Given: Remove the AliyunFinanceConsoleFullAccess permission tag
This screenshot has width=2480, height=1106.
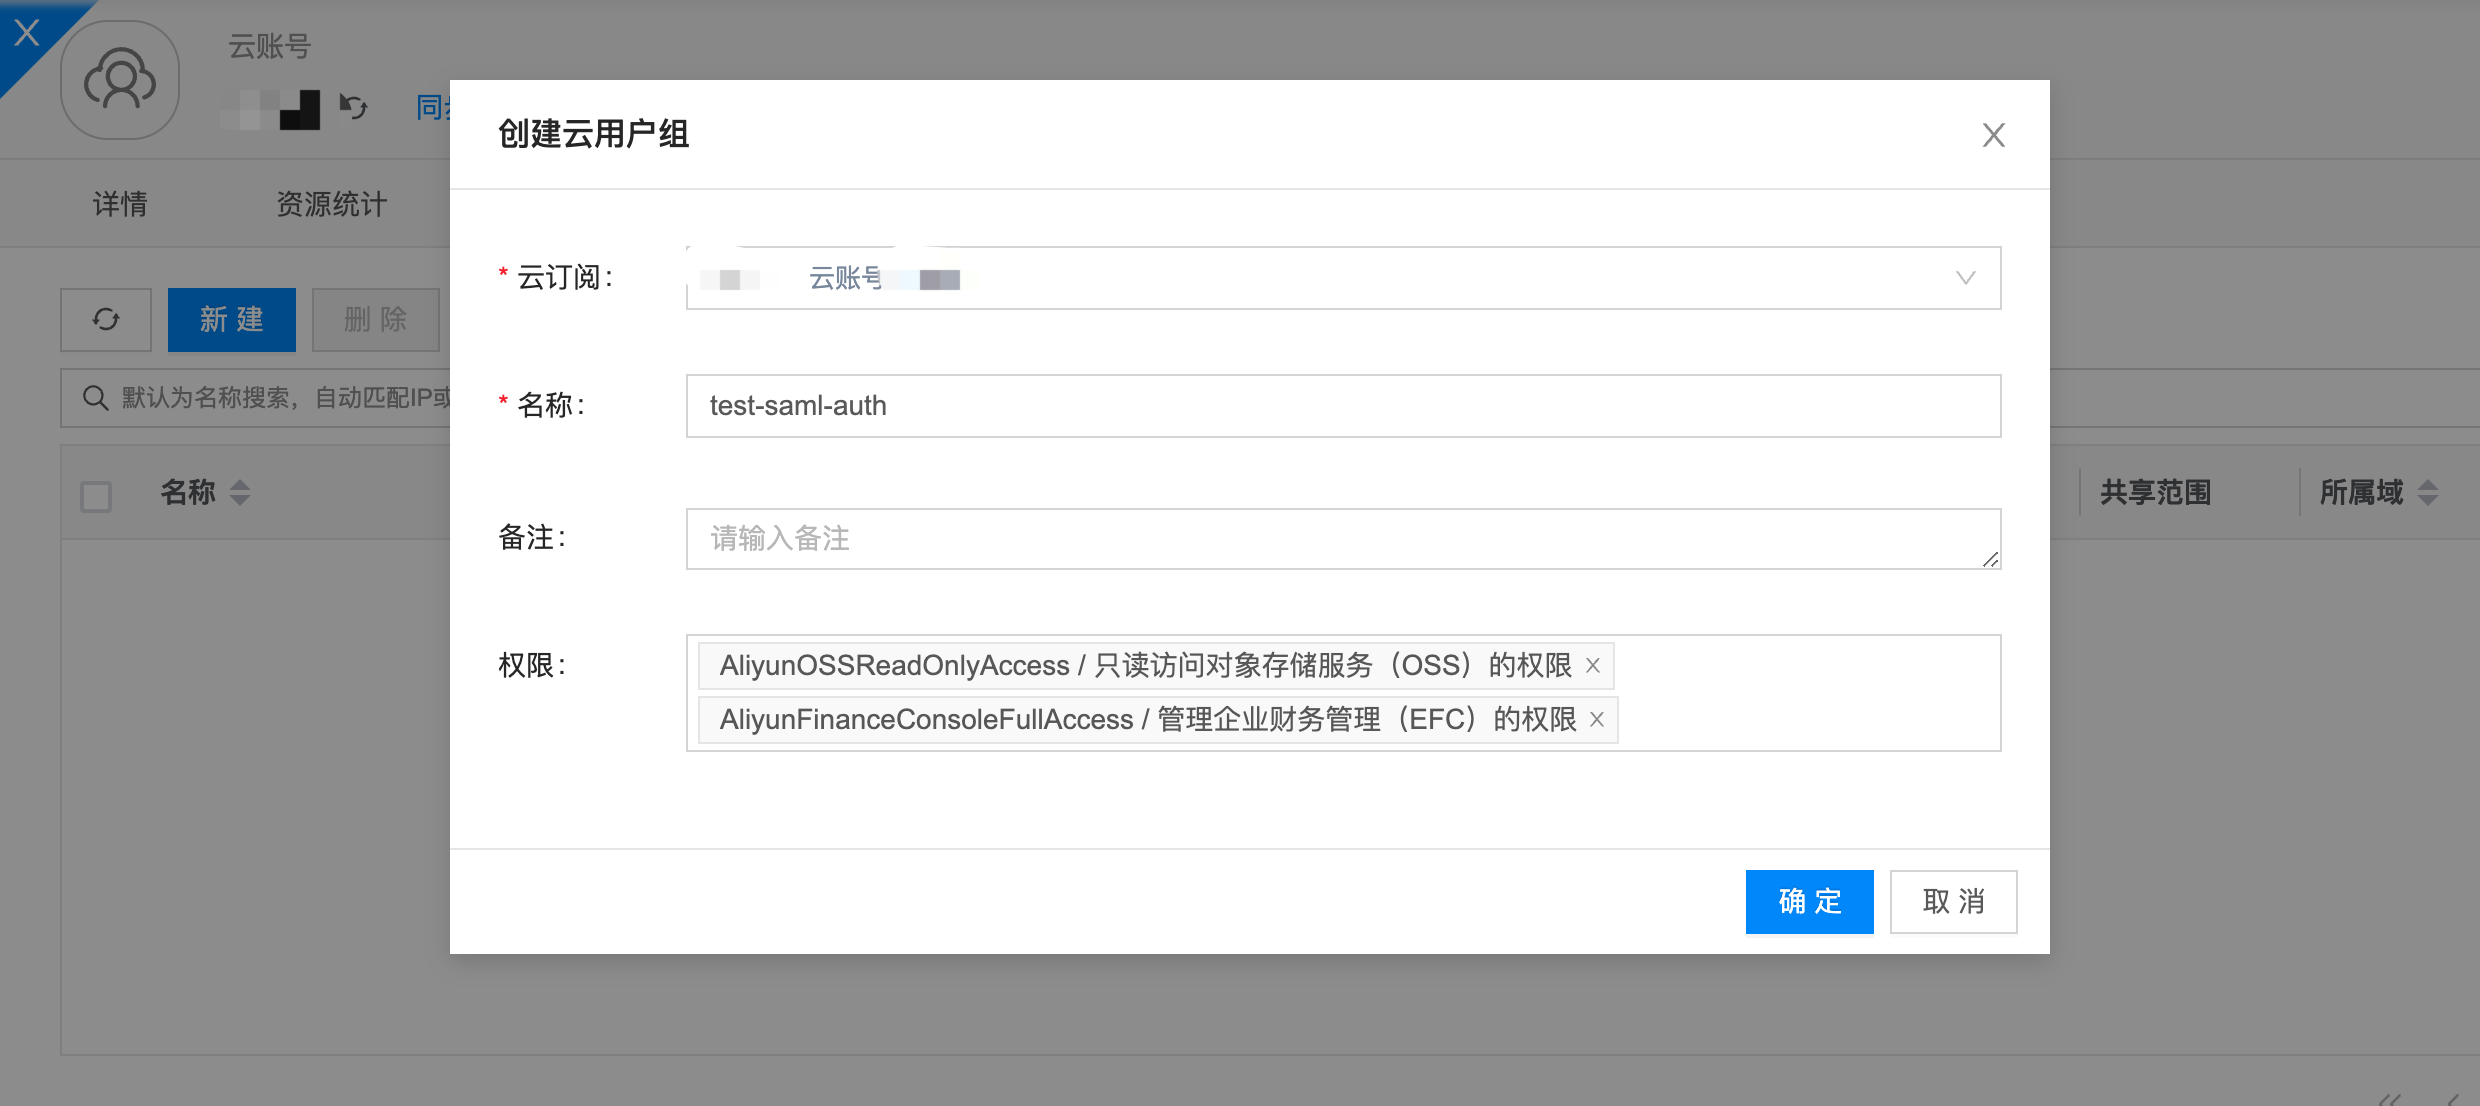Looking at the screenshot, I should (x=1597, y=720).
